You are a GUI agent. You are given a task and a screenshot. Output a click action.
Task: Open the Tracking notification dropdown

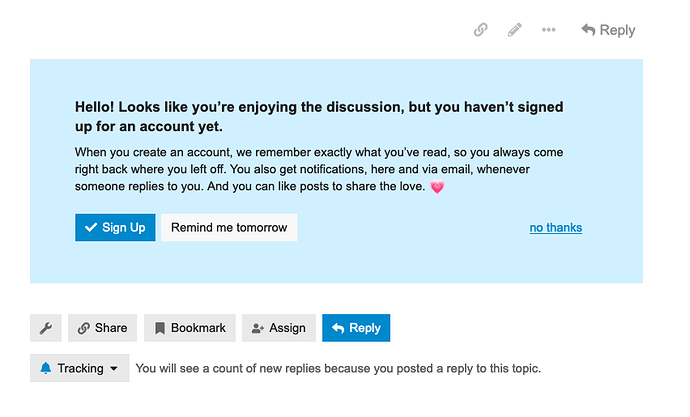[80, 368]
